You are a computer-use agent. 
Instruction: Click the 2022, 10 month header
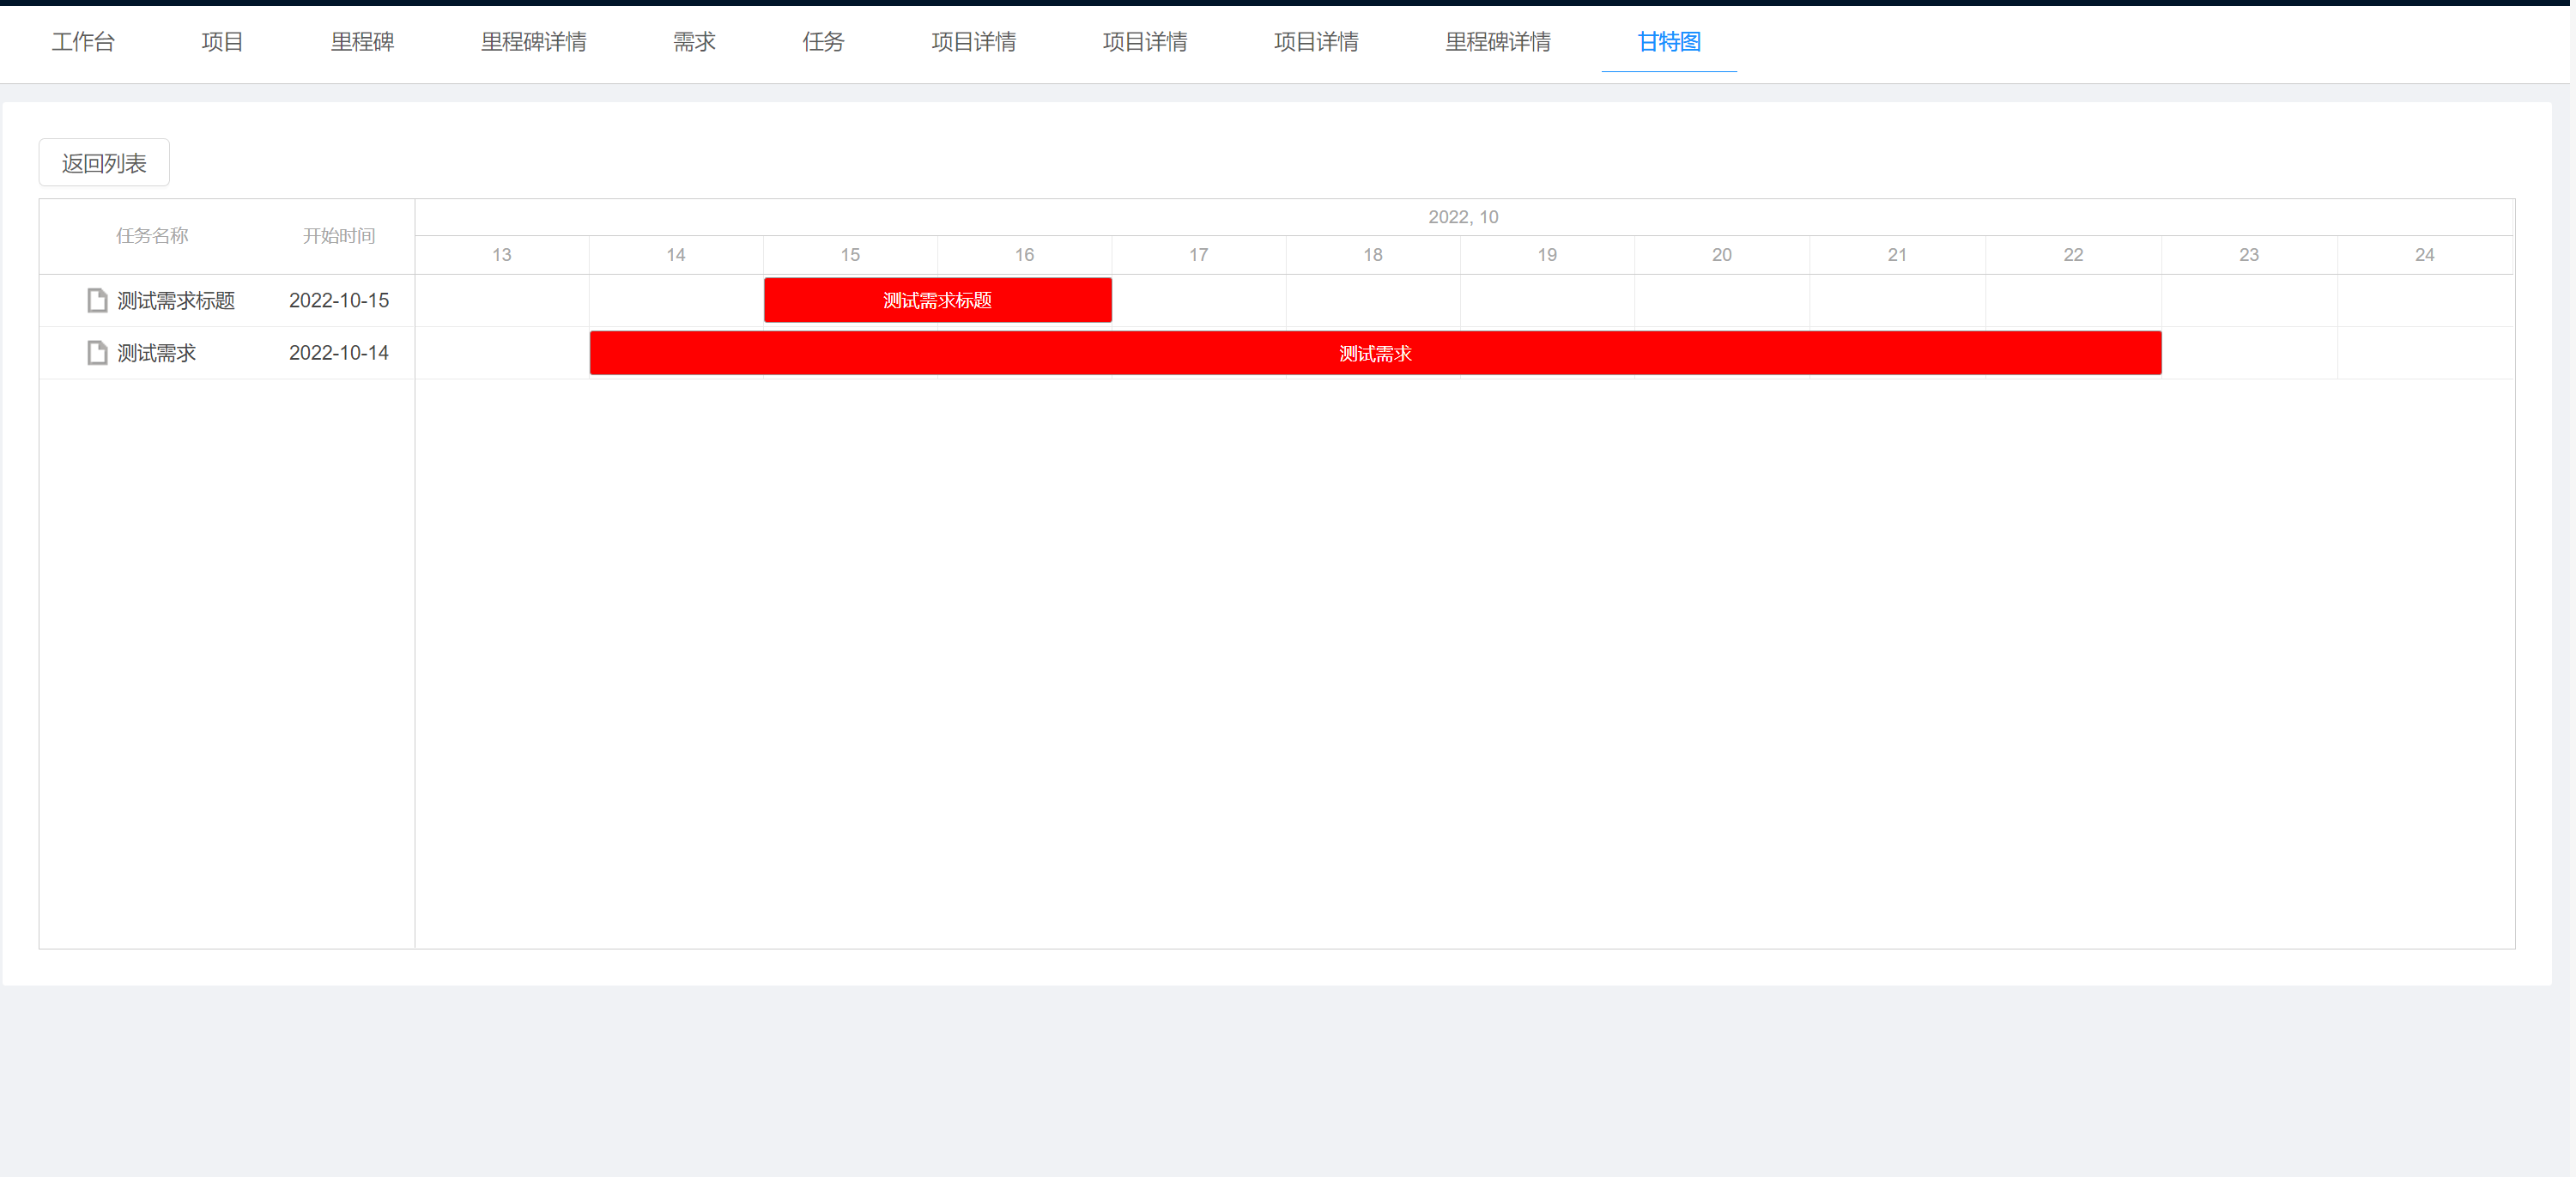click(1463, 217)
